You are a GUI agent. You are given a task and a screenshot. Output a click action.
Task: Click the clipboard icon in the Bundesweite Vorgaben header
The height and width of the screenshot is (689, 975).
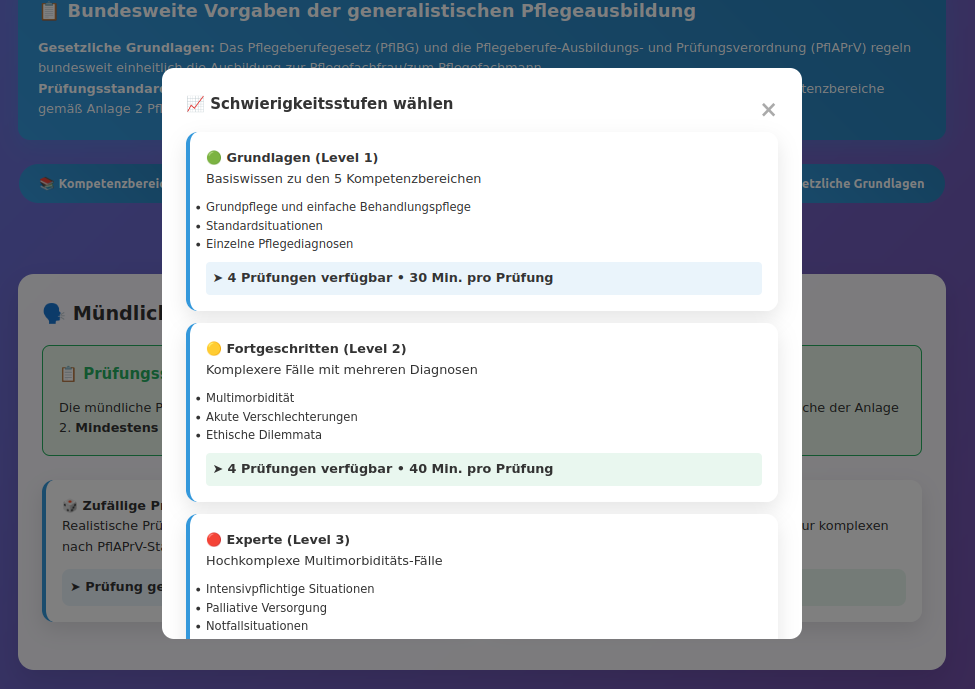49,12
